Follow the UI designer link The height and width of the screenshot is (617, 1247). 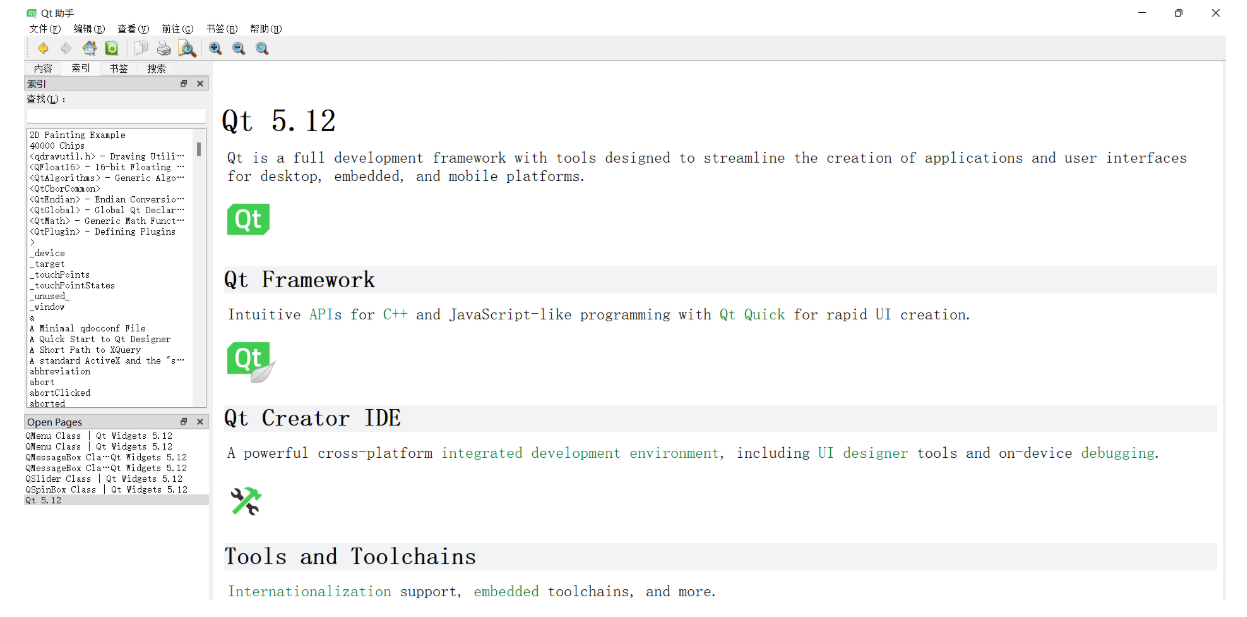coord(862,453)
